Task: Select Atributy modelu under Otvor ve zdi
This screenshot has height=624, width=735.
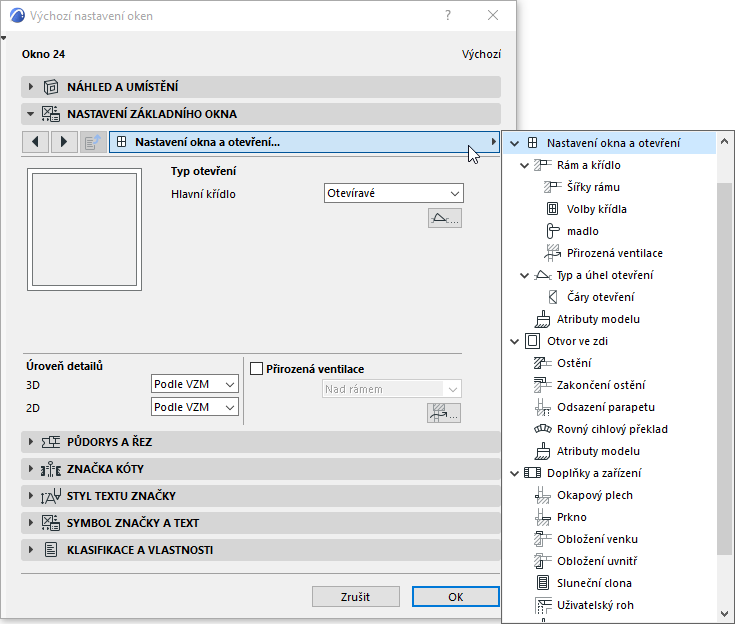Action: [x=598, y=451]
